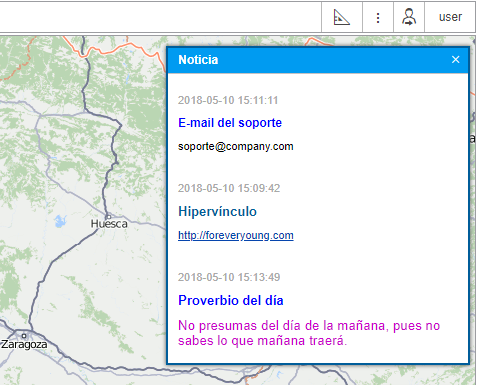Open the three-dot more options menu

(x=378, y=17)
